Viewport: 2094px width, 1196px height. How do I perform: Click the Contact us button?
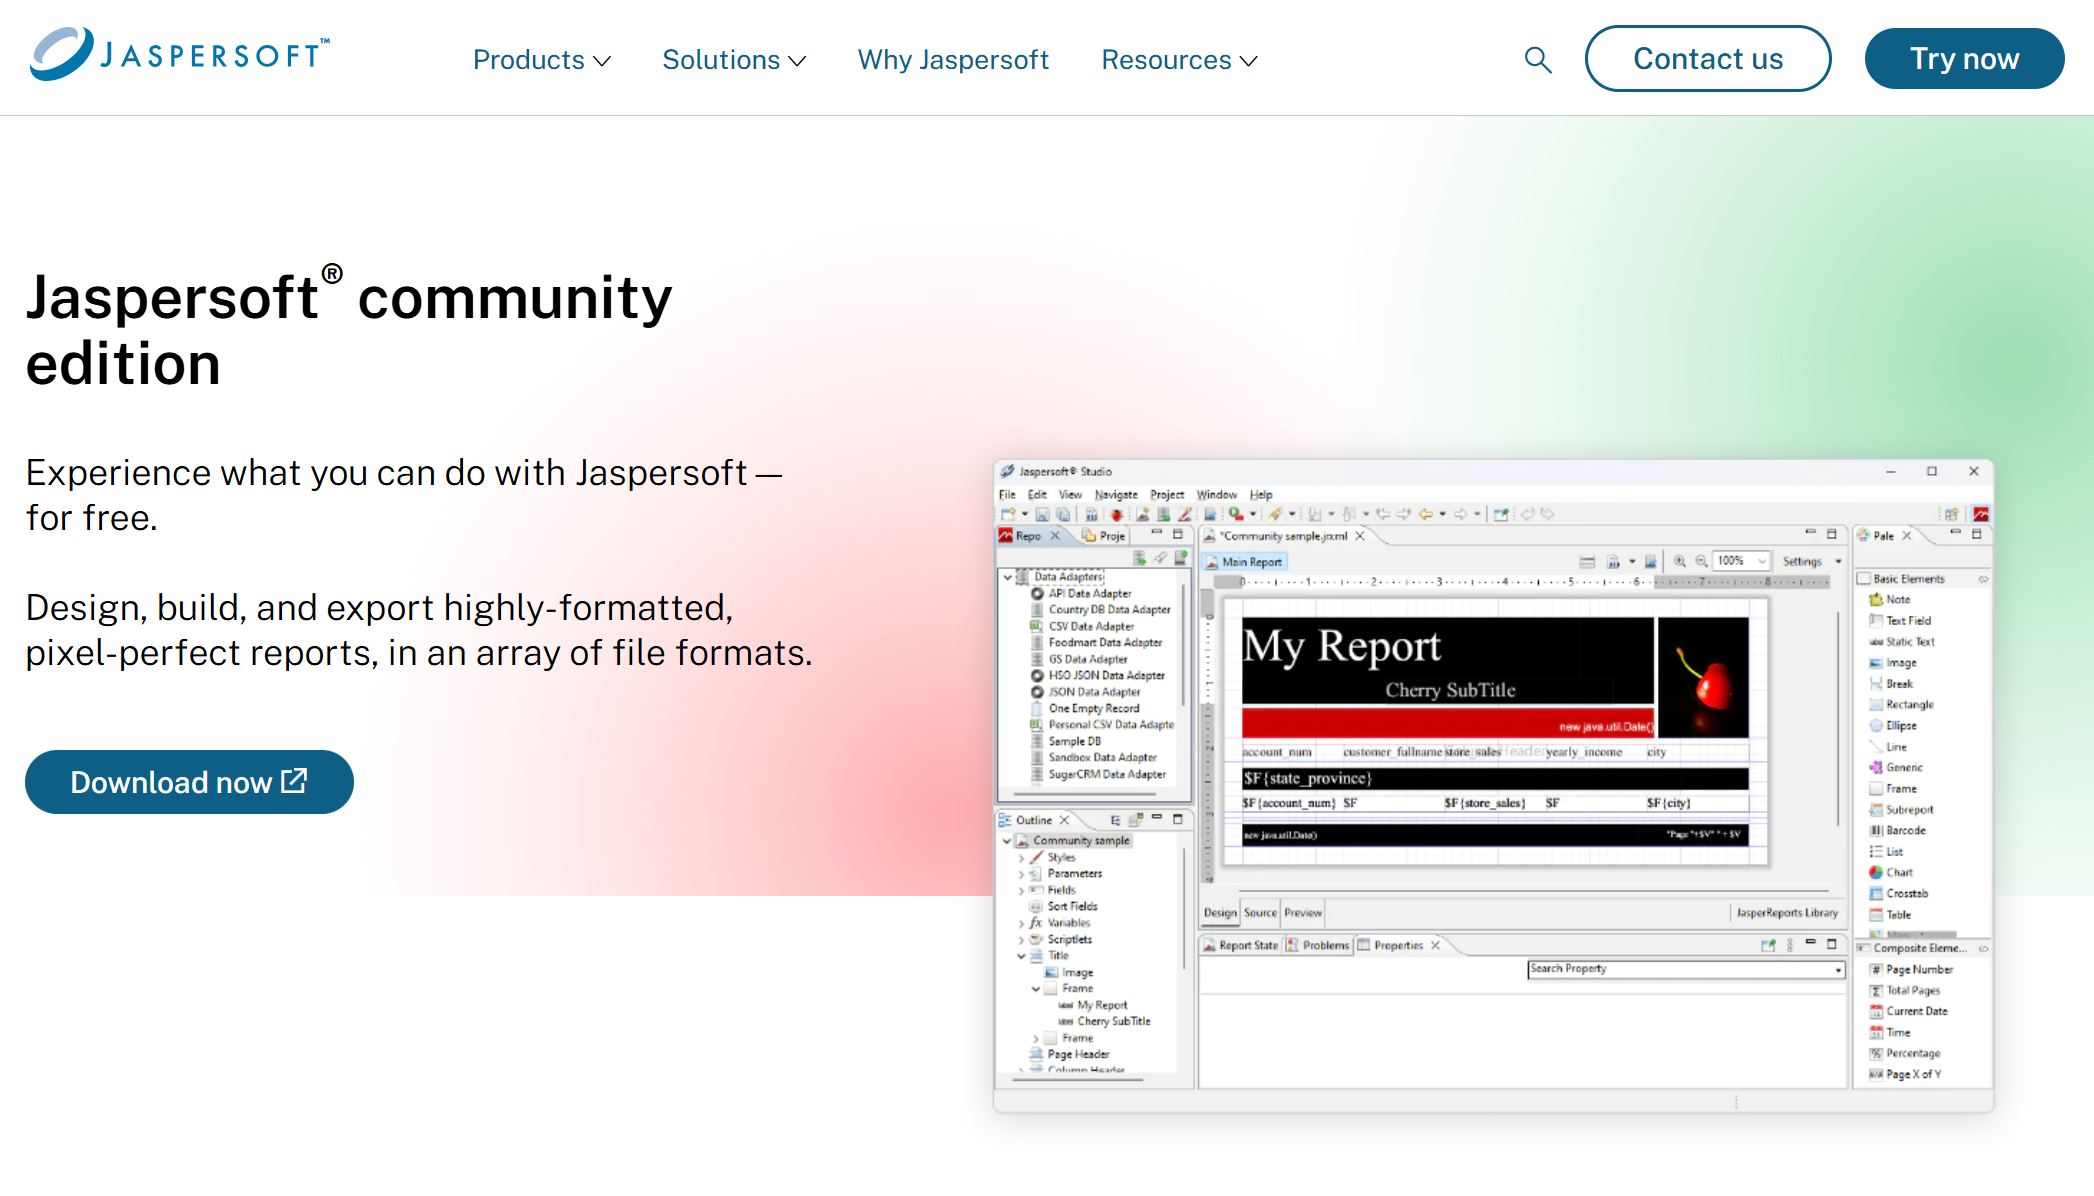click(1707, 59)
